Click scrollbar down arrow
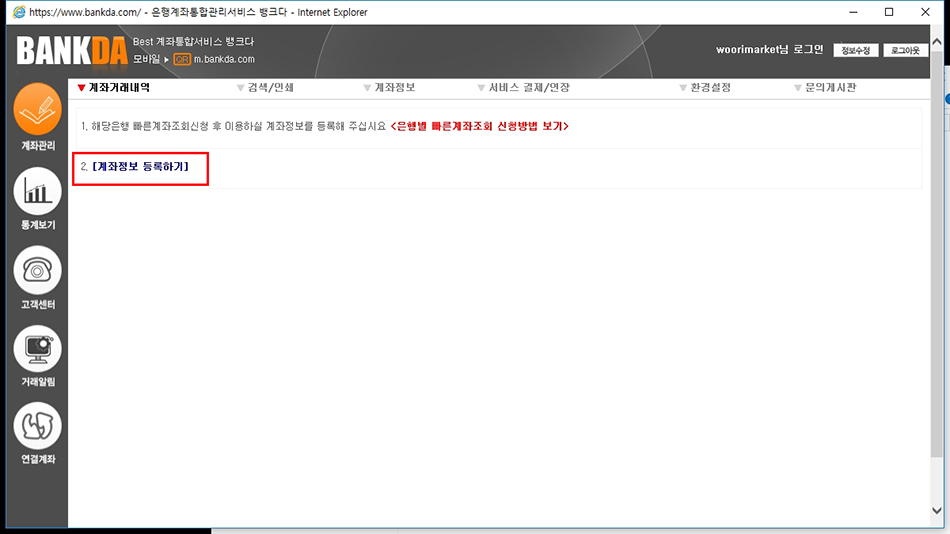 [937, 510]
